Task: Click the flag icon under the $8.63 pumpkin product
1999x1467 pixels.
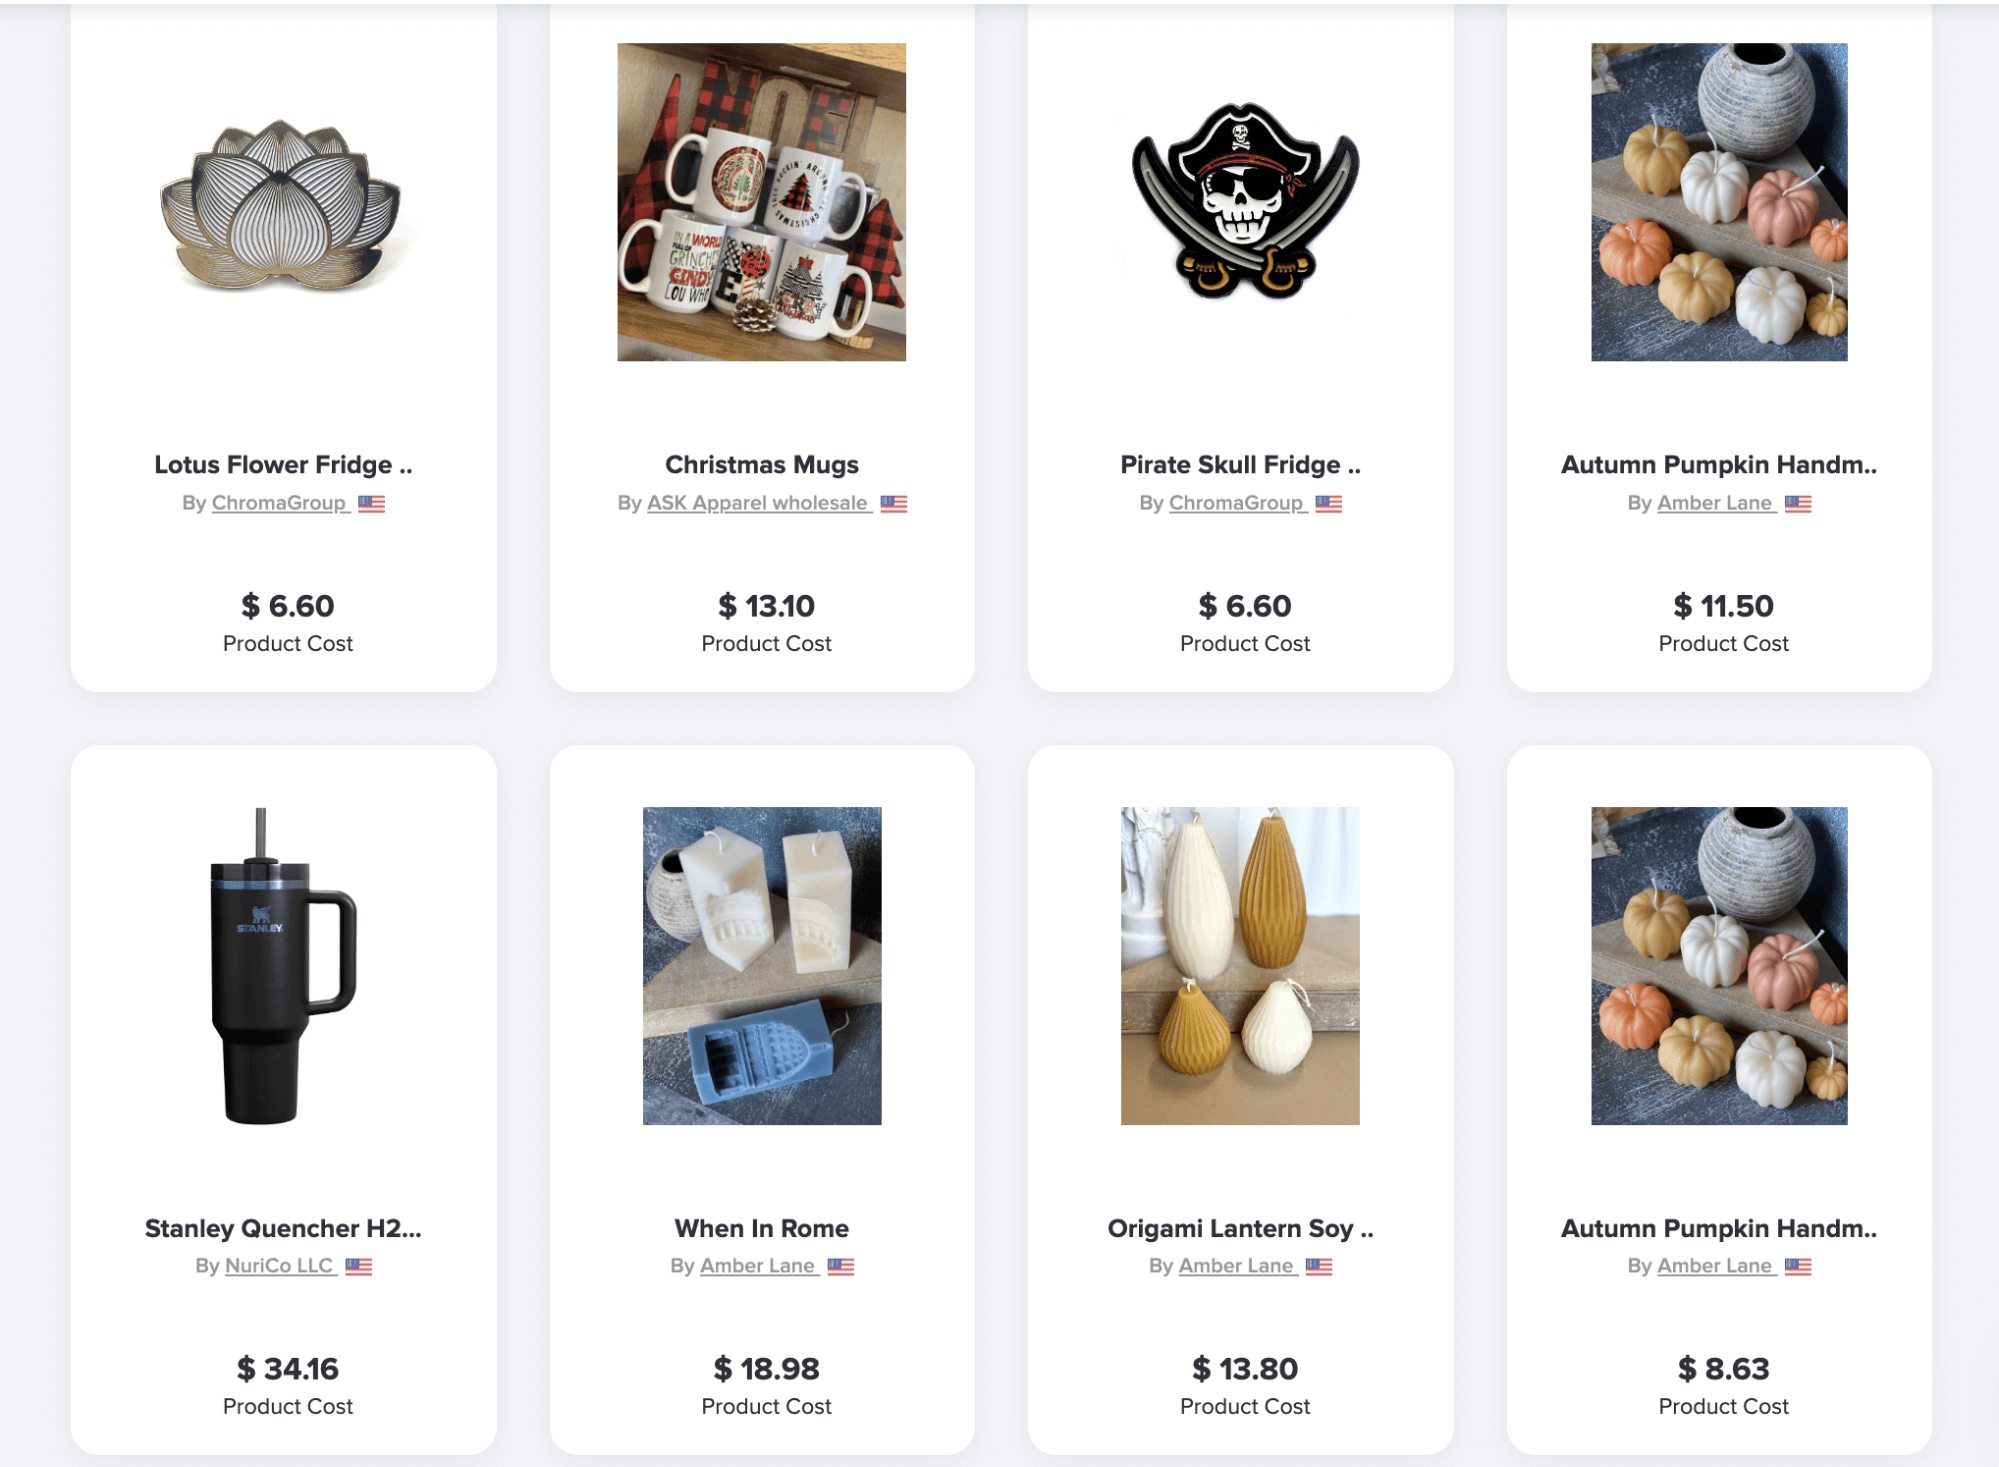Action: point(1797,1266)
